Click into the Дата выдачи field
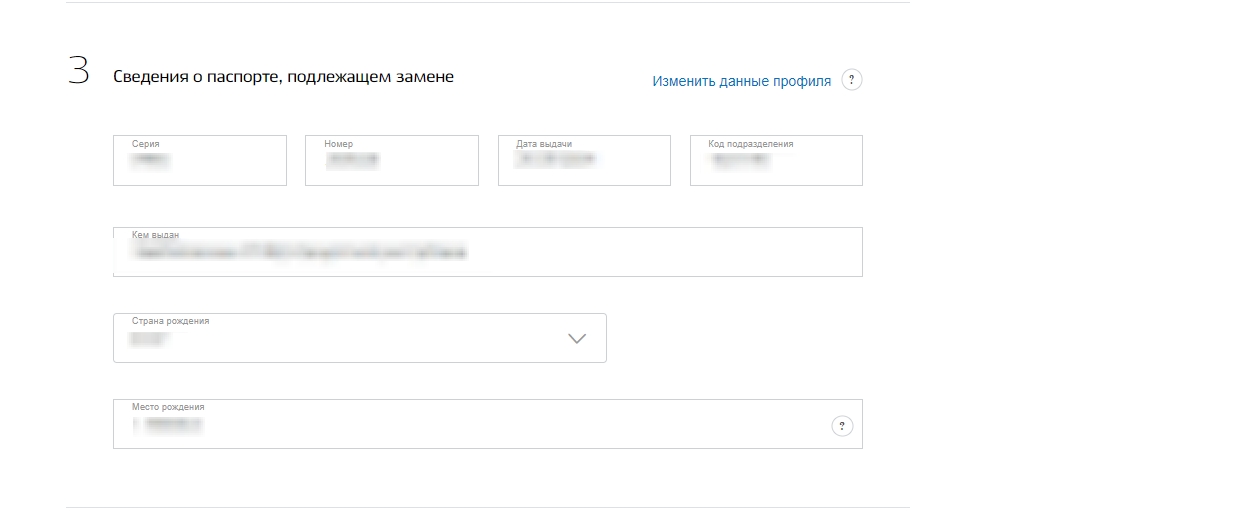 584,160
